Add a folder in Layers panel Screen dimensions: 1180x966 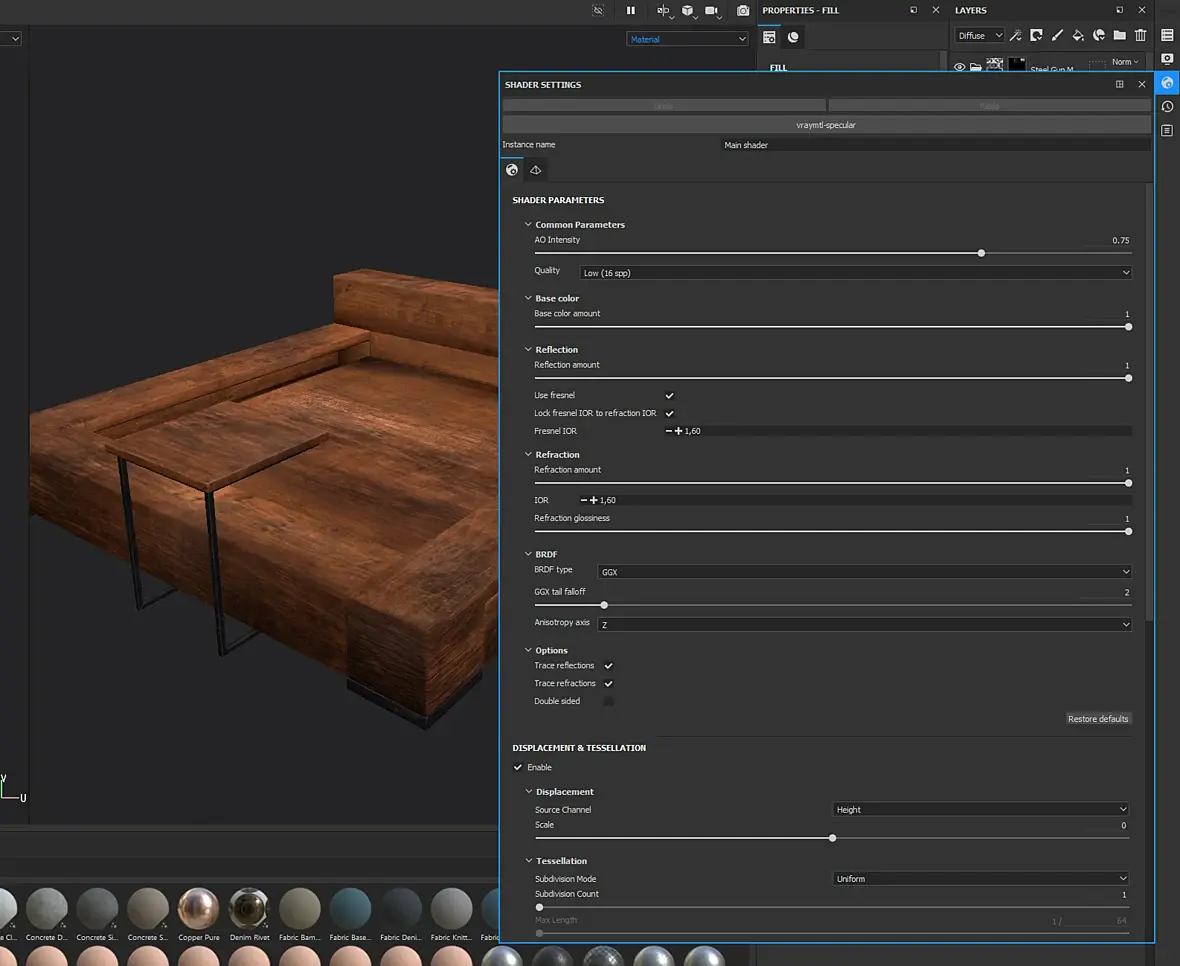coord(1119,36)
